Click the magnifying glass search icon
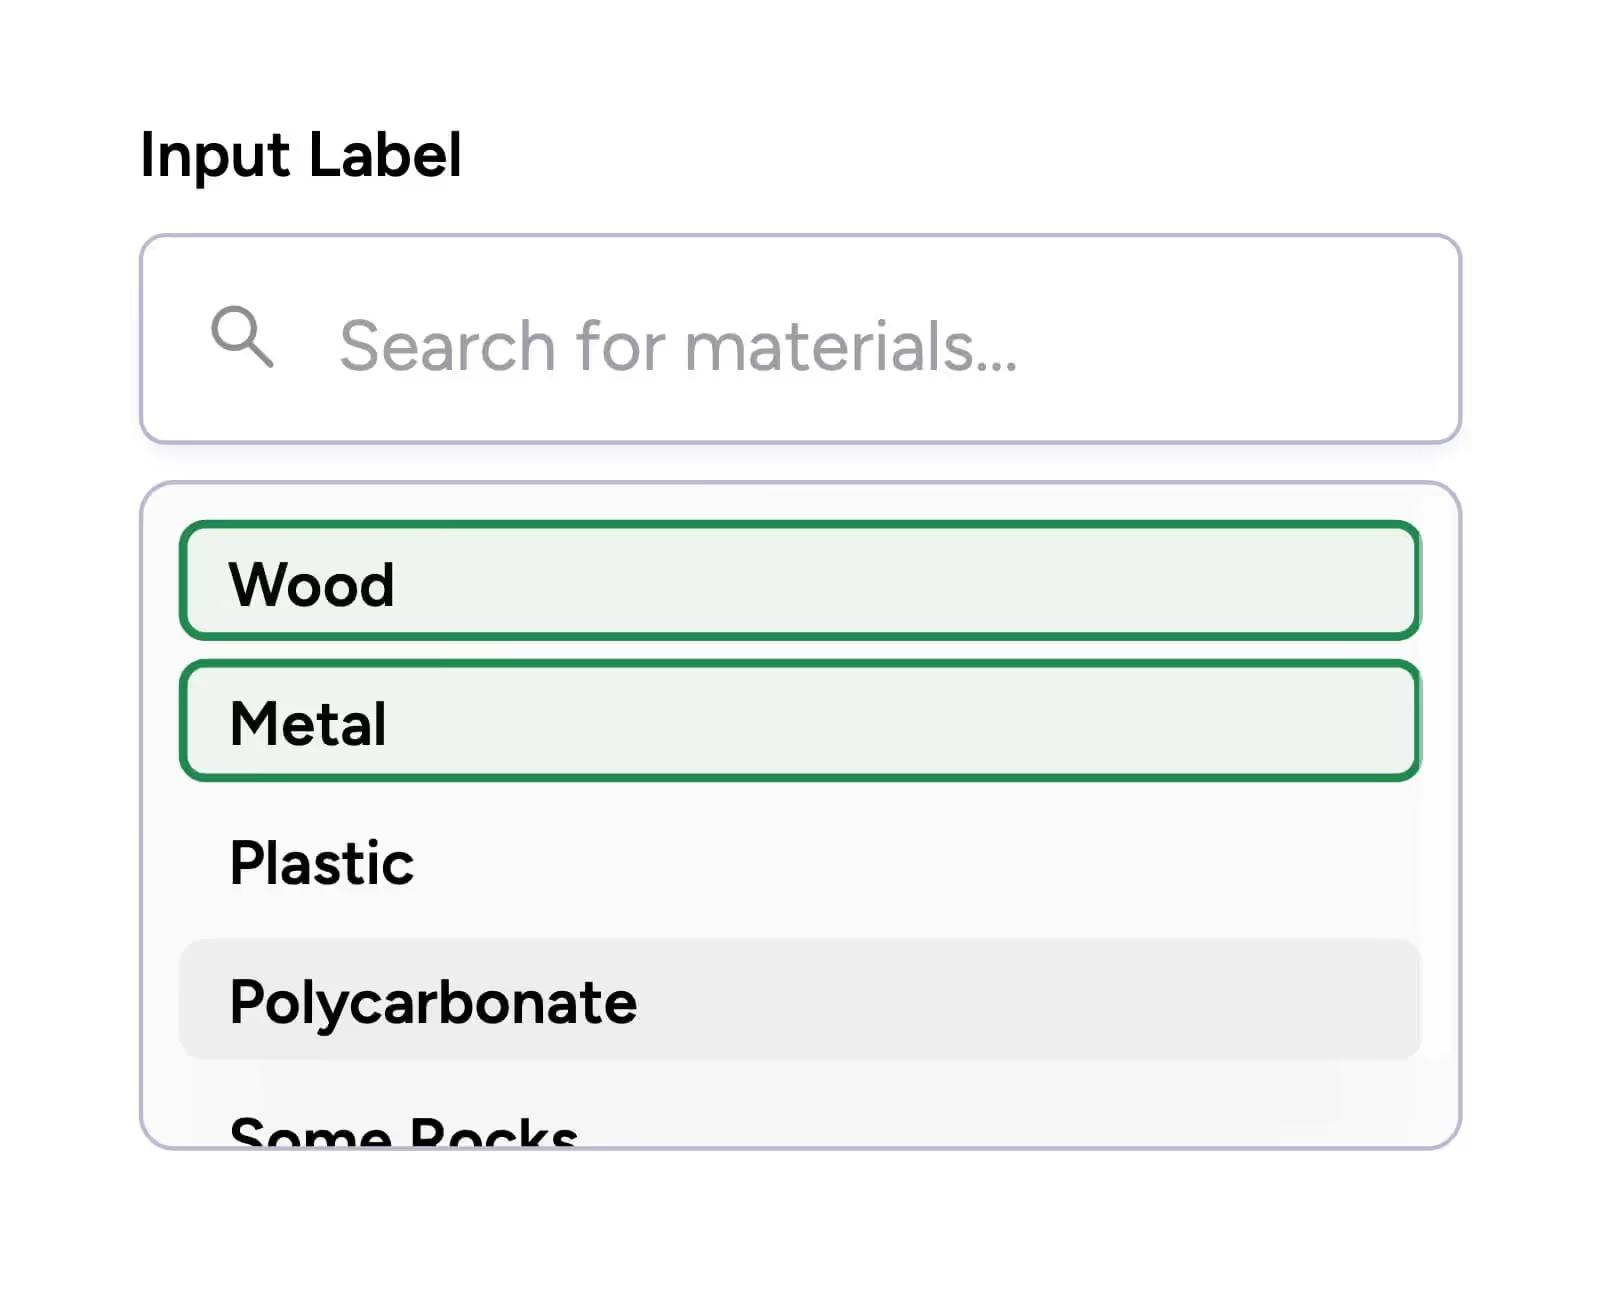1612x1302 pixels. pyautogui.click(x=242, y=337)
